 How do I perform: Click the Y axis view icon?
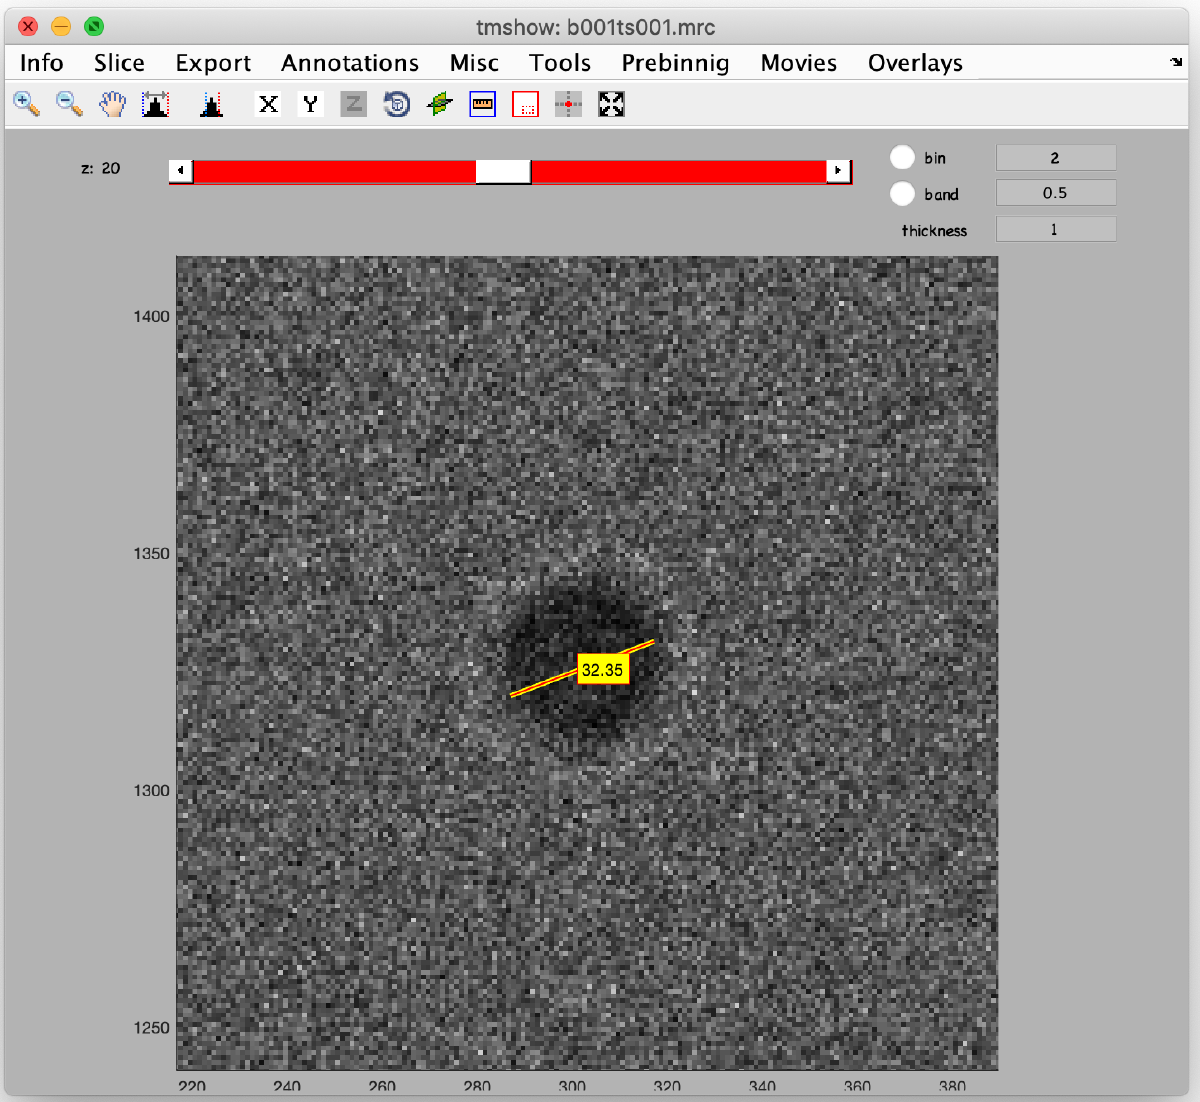pyautogui.click(x=311, y=104)
